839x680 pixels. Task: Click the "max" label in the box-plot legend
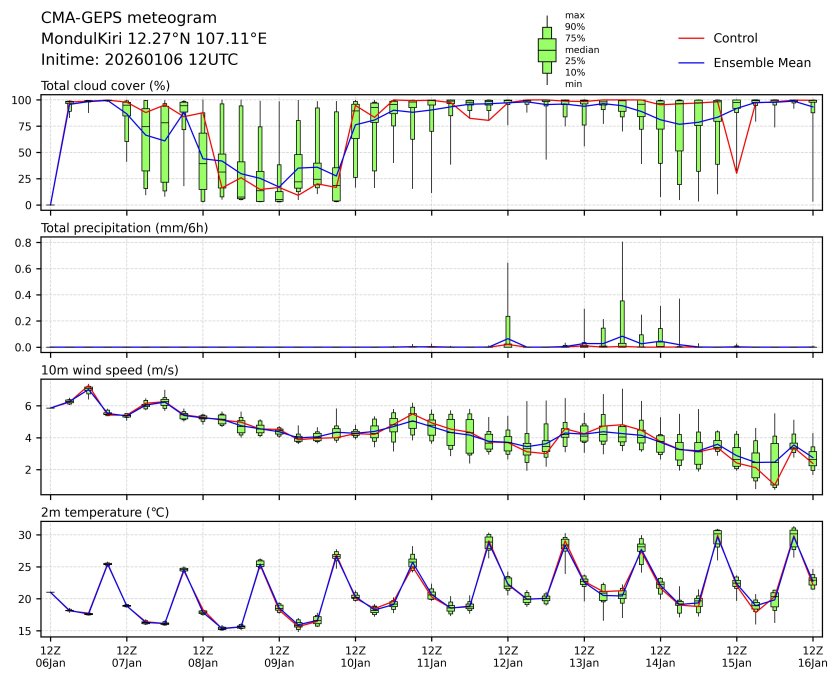[x=574, y=15]
